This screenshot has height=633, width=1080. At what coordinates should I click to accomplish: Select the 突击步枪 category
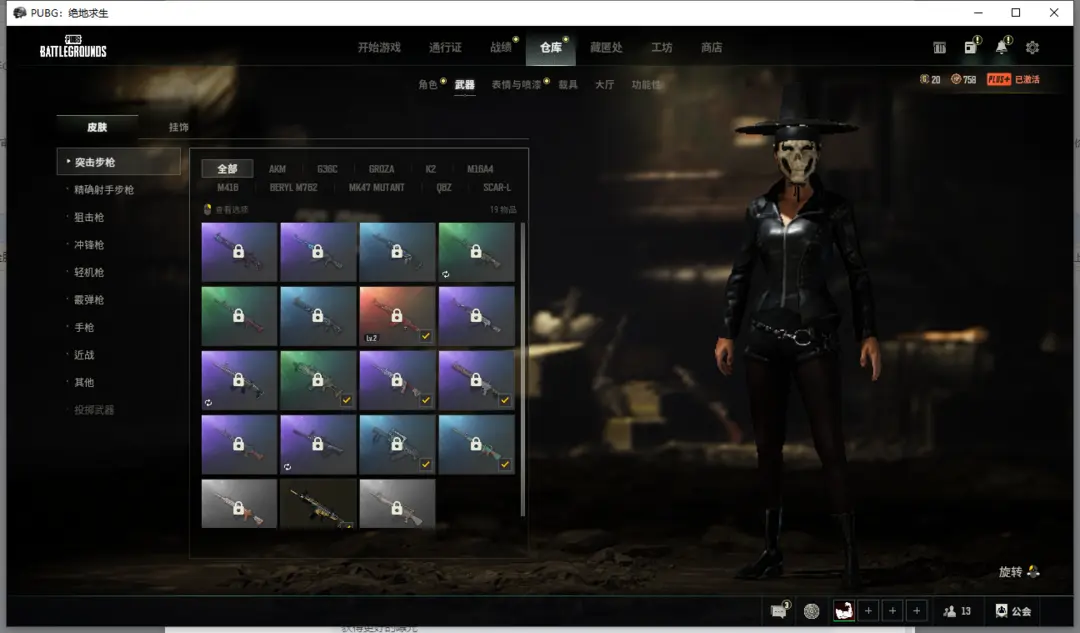118,162
